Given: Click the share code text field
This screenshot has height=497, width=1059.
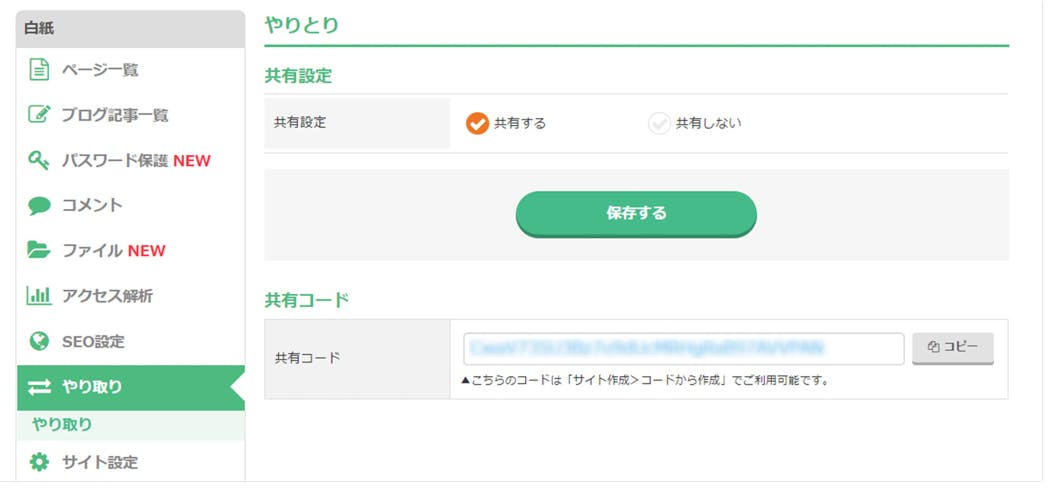Looking at the screenshot, I should click(x=683, y=348).
